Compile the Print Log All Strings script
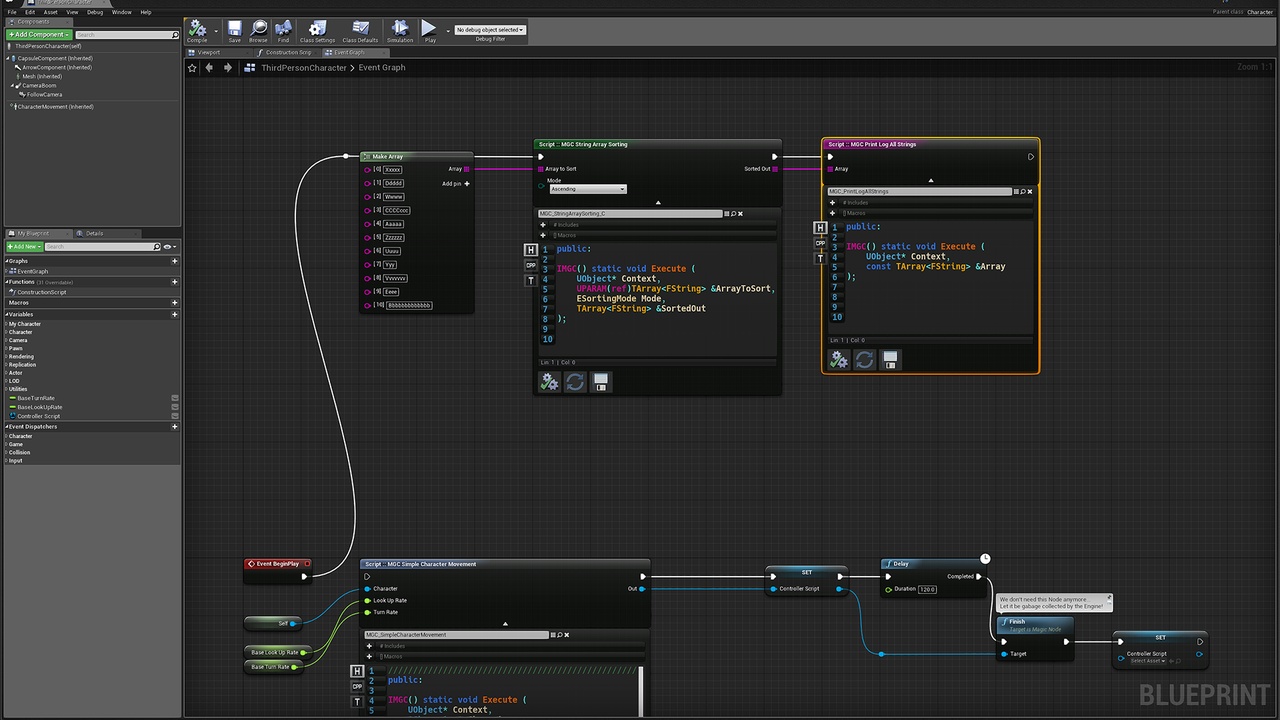Viewport: 1280px width, 720px height. coord(839,360)
